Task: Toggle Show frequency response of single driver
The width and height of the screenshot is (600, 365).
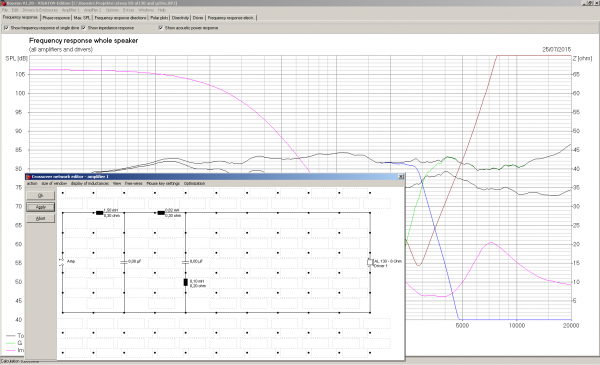Action: (6, 28)
